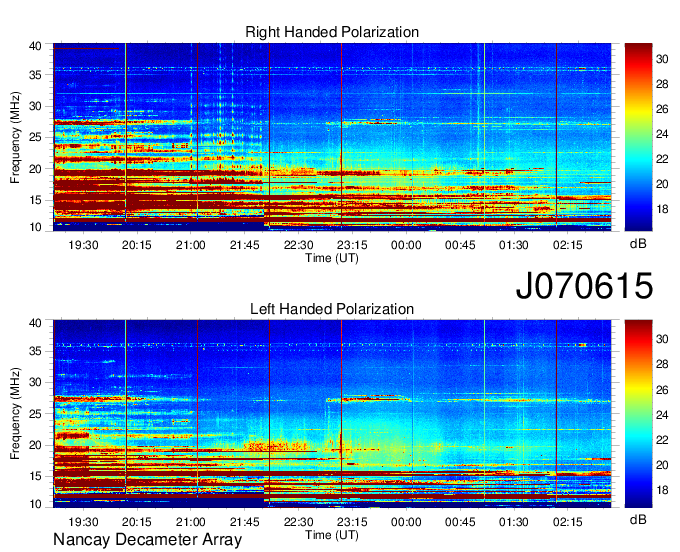
Task: Click 19:30 tick under Left Handed plot
Action: (83, 522)
